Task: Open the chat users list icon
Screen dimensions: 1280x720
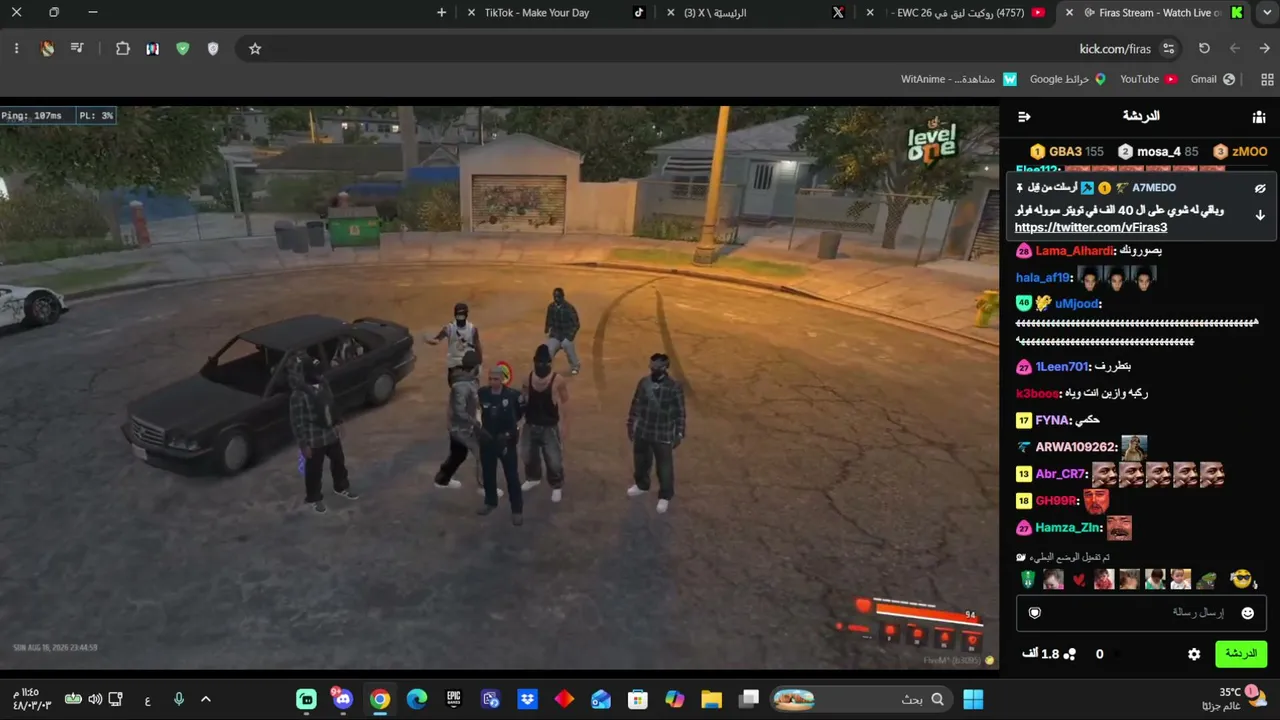Action: click(1259, 117)
